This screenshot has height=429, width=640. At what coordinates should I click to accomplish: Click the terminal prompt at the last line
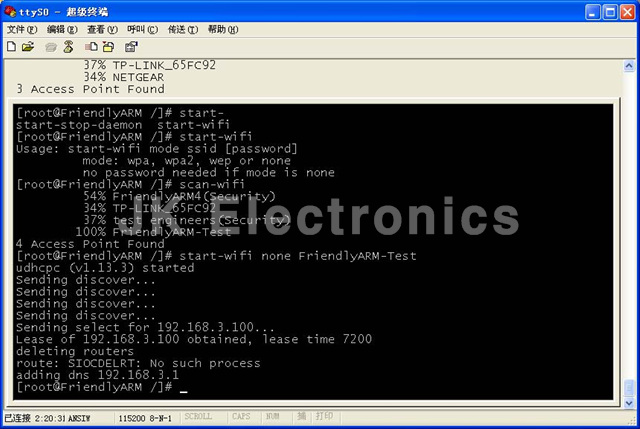point(183,387)
